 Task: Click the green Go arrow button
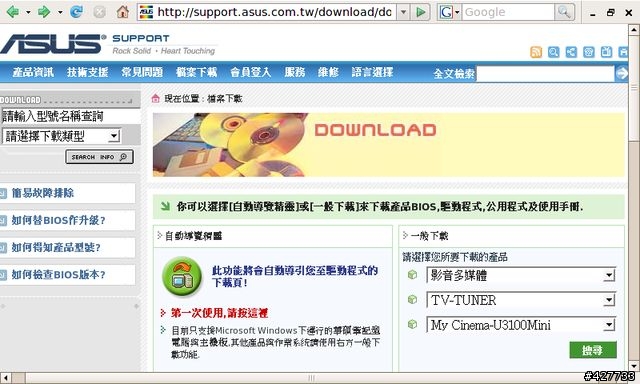click(421, 12)
